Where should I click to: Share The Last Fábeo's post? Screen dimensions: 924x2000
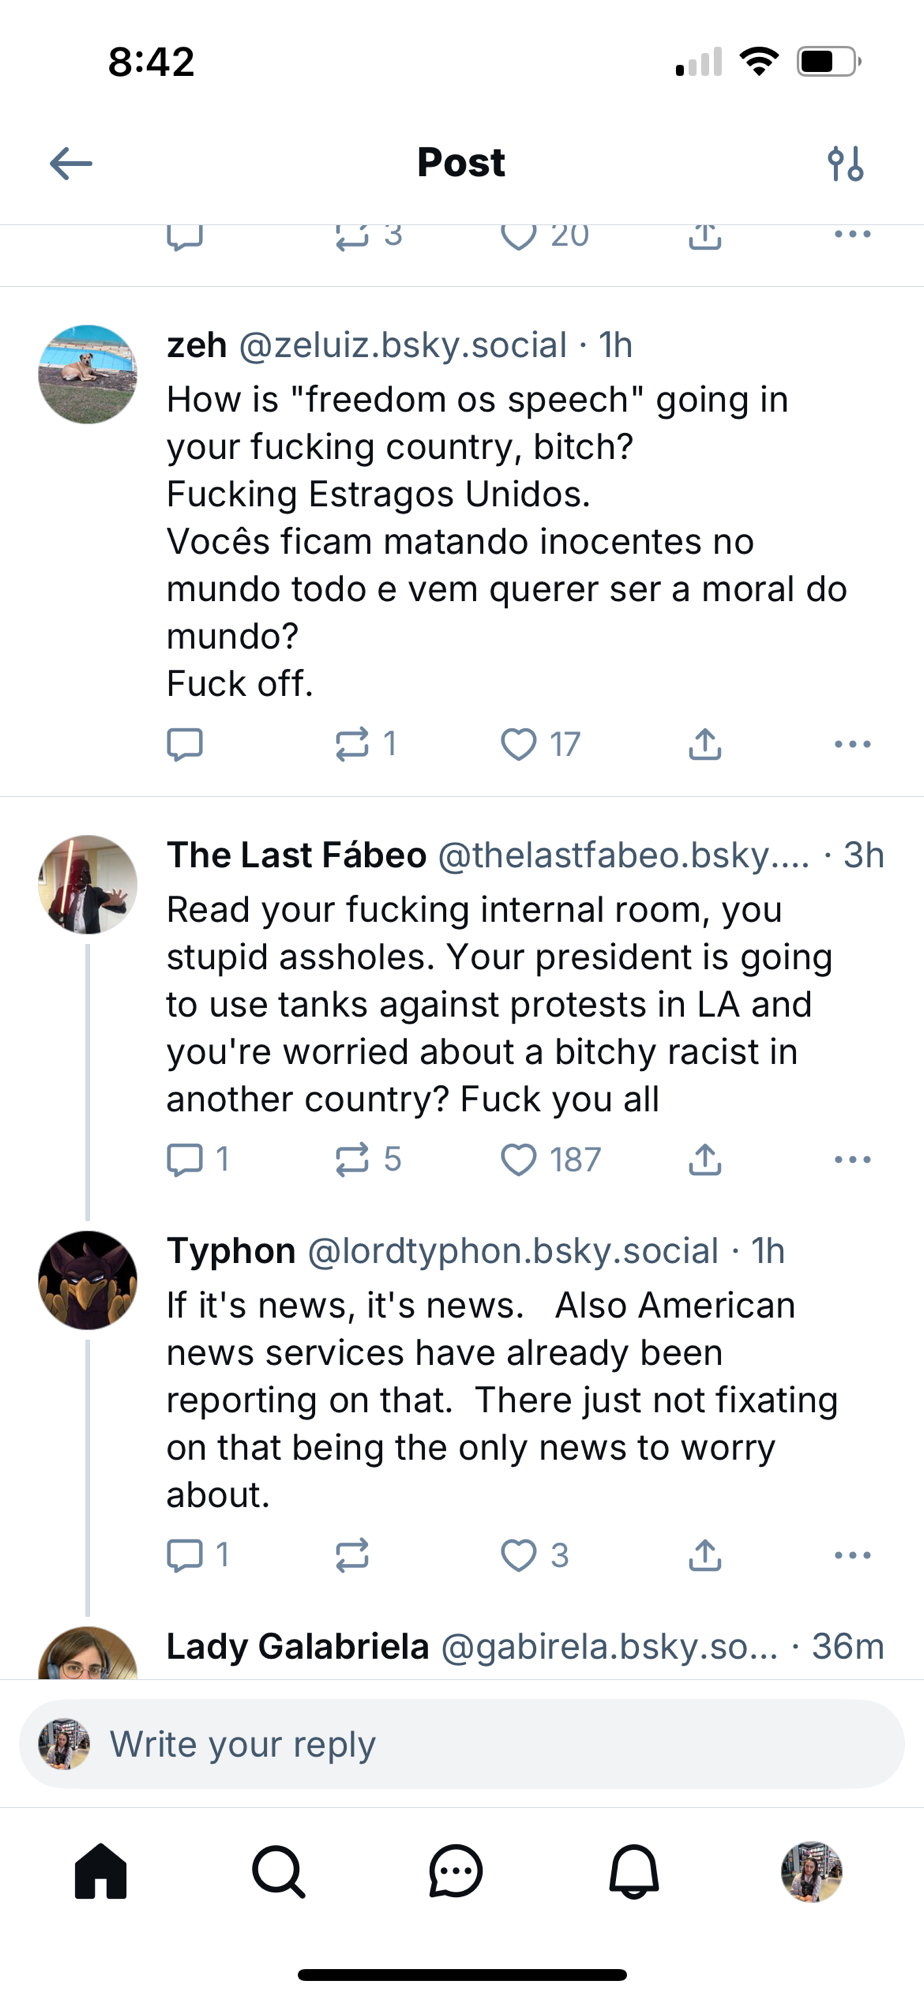[705, 1160]
